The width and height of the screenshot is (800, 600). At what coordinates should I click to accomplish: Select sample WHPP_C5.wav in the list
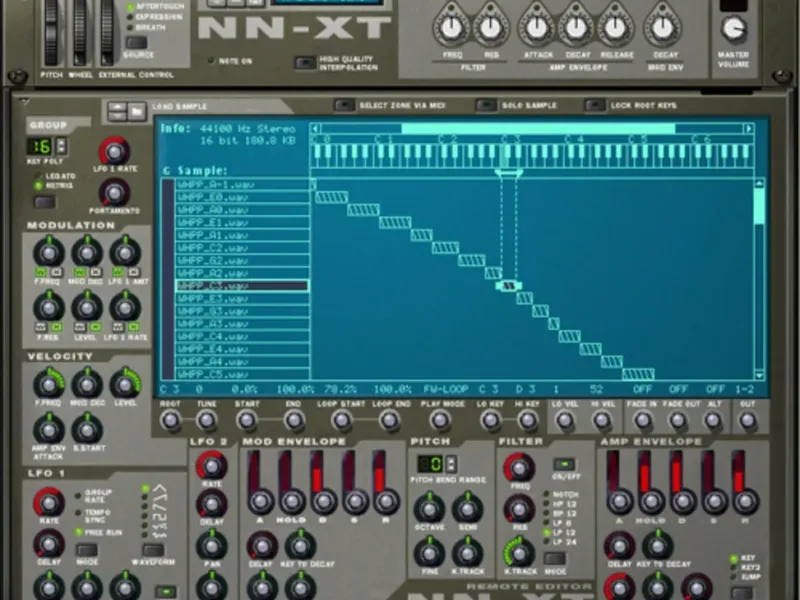(x=242, y=374)
